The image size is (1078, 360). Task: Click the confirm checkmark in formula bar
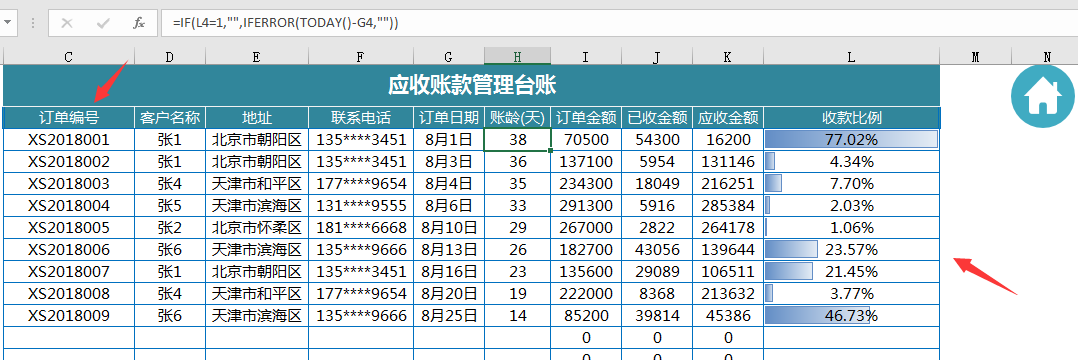[x=103, y=23]
